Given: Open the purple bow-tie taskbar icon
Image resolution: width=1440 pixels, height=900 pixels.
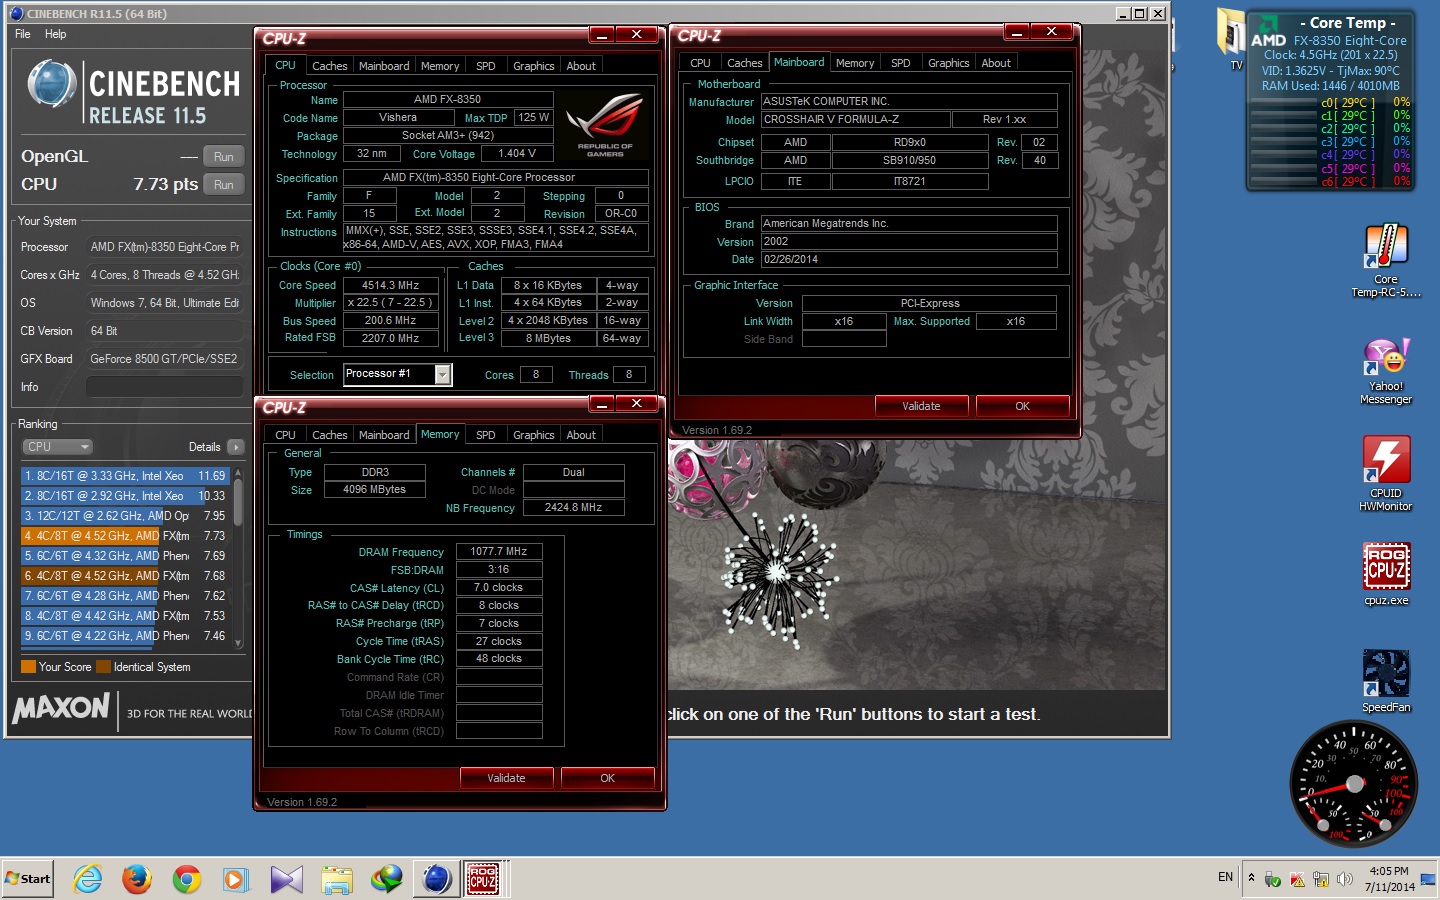Looking at the screenshot, I should click(x=286, y=879).
